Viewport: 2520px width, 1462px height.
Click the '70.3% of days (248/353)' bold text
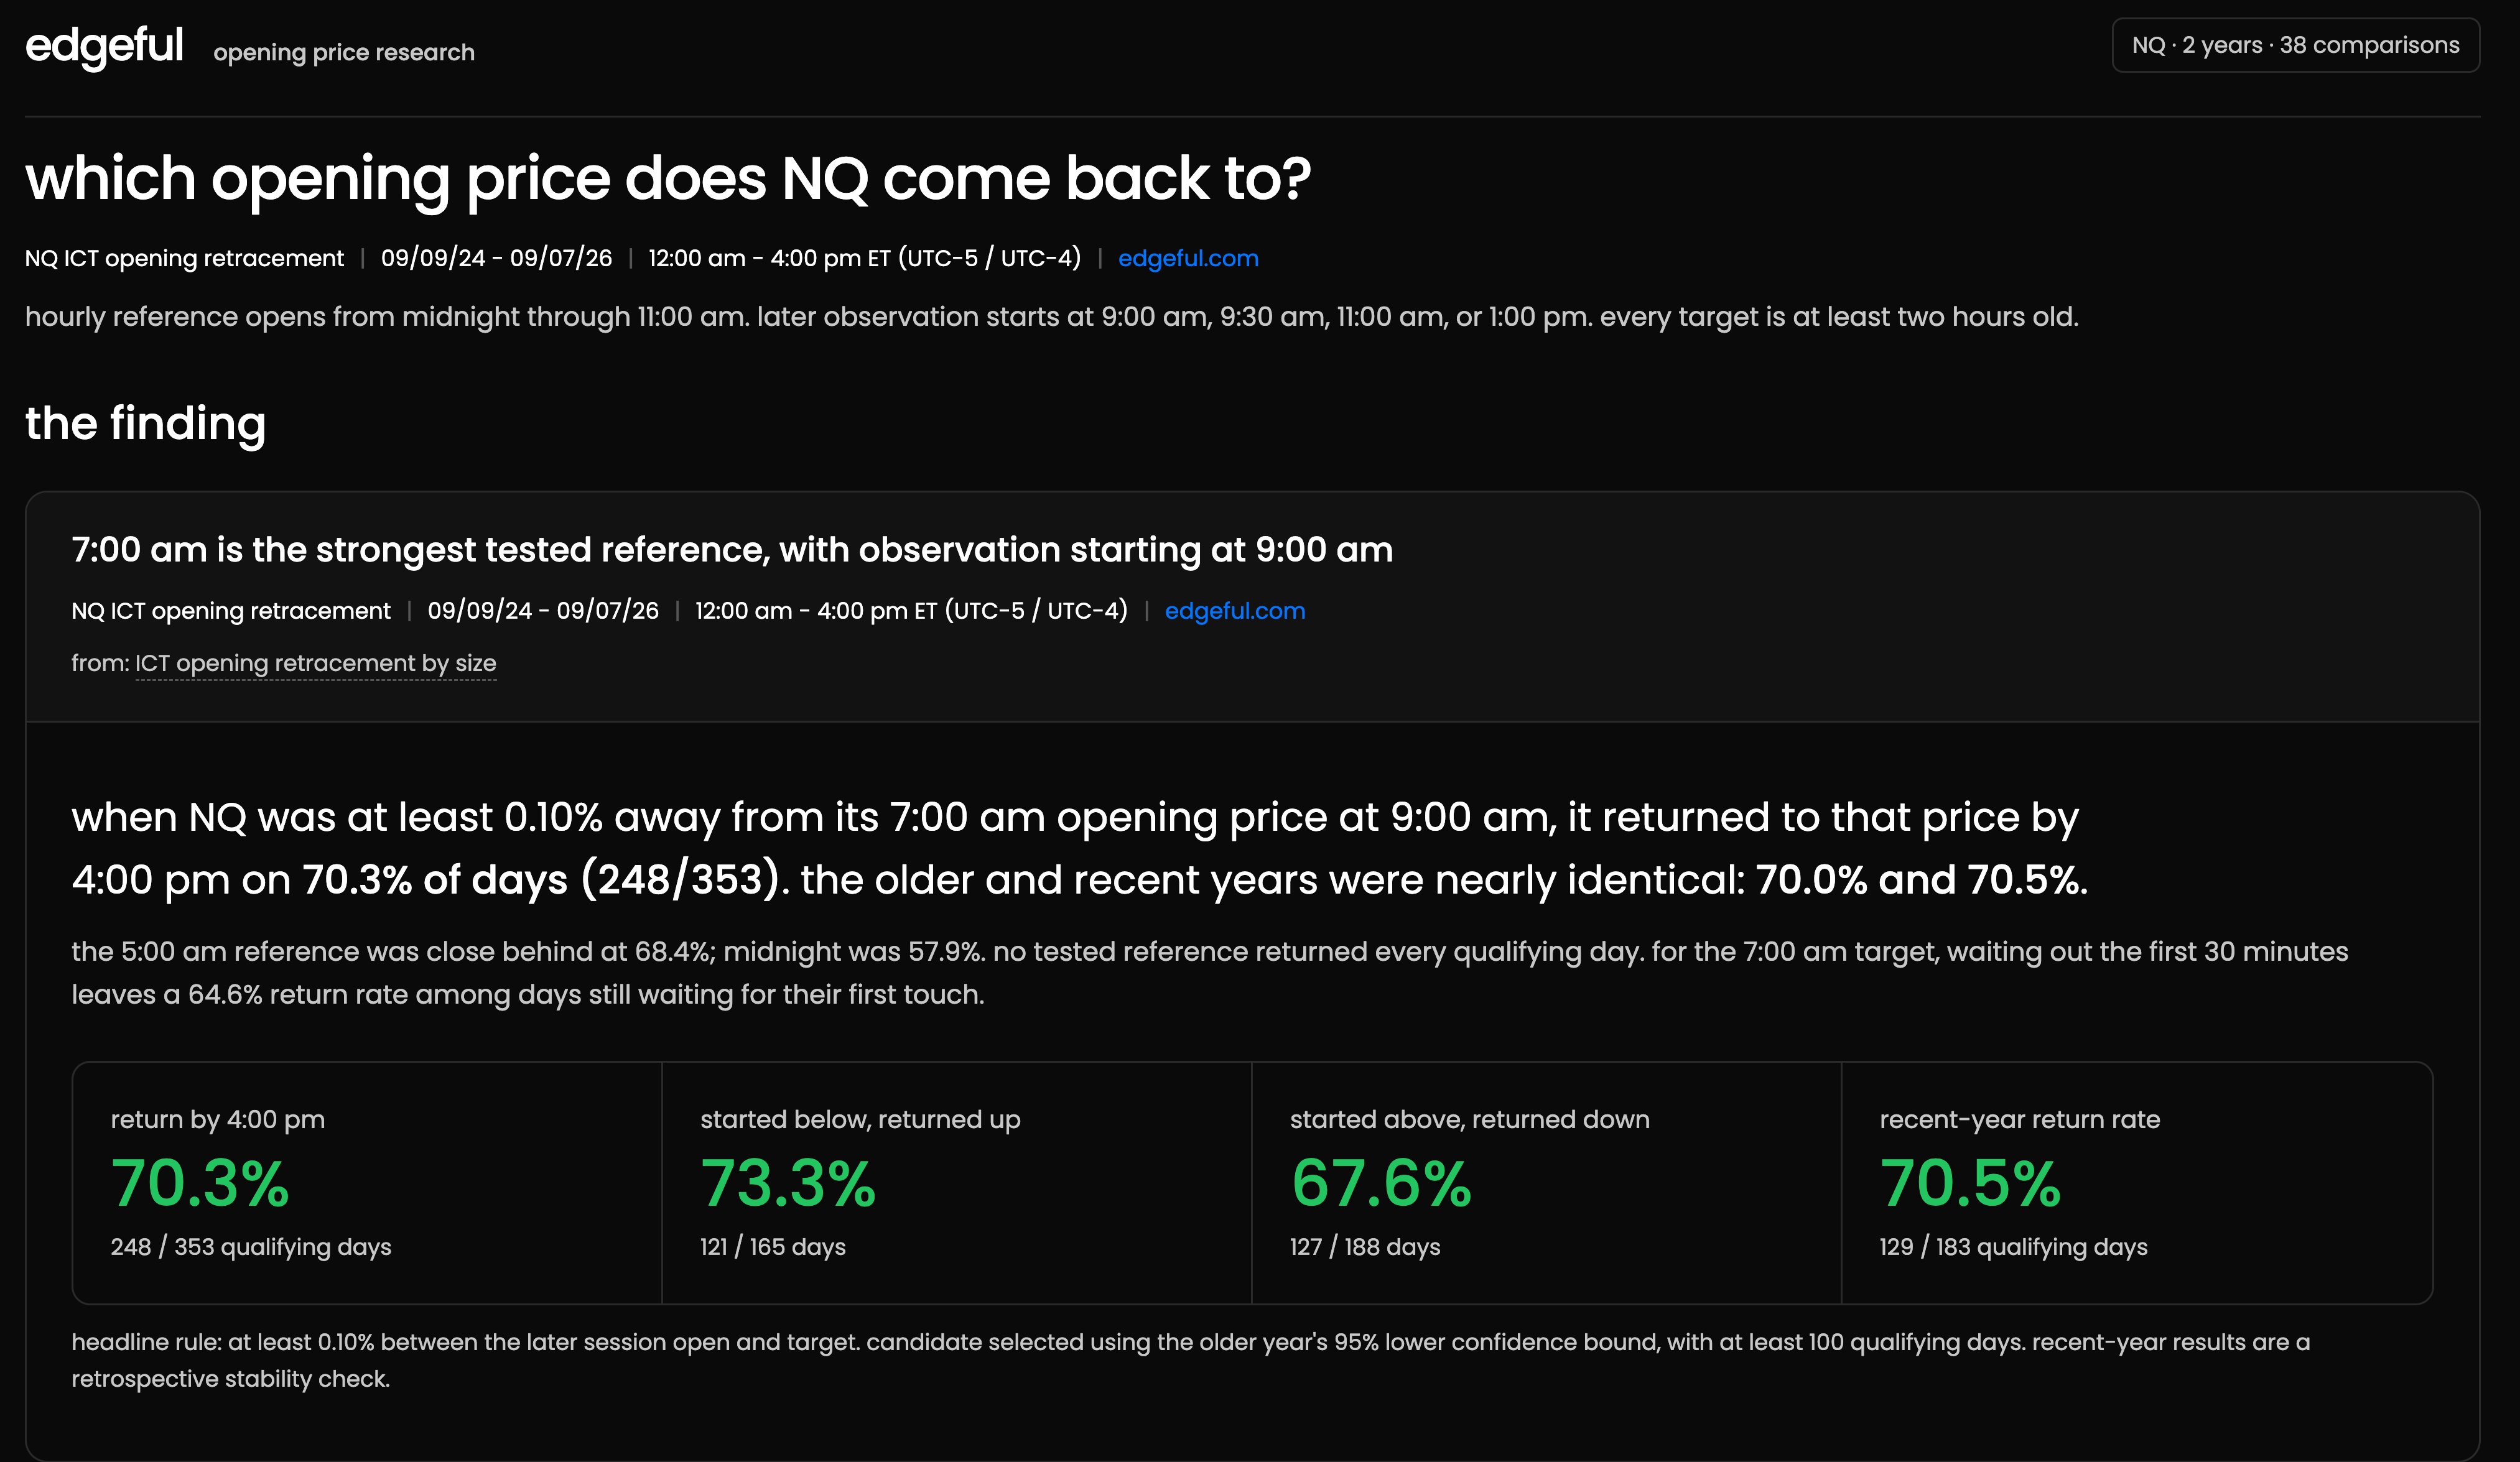[x=540, y=880]
